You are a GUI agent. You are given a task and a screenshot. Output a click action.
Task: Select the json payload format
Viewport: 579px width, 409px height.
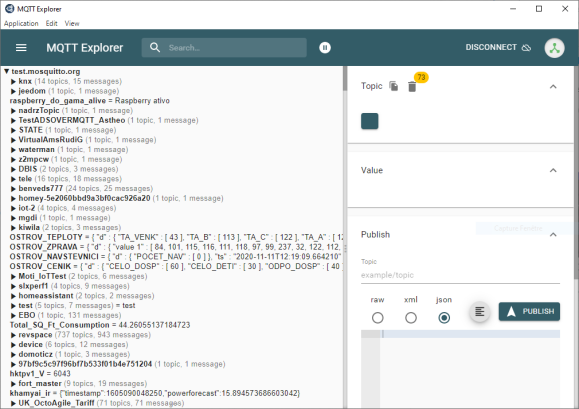click(x=444, y=317)
